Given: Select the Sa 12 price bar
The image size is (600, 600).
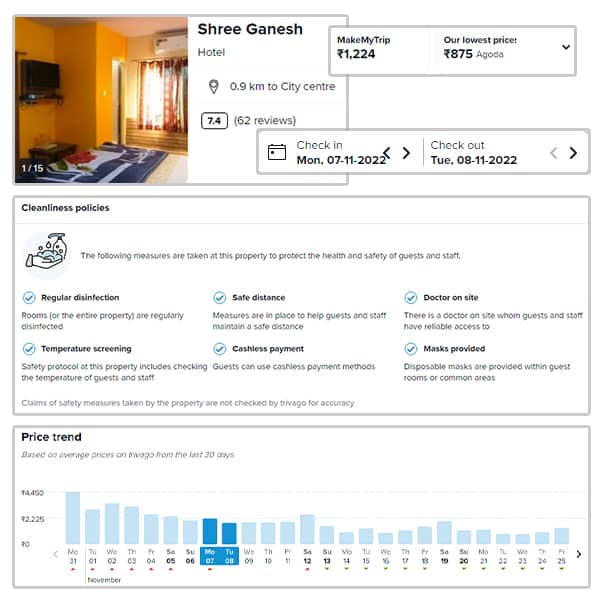Looking at the screenshot, I should pyautogui.click(x=307, y=529).
